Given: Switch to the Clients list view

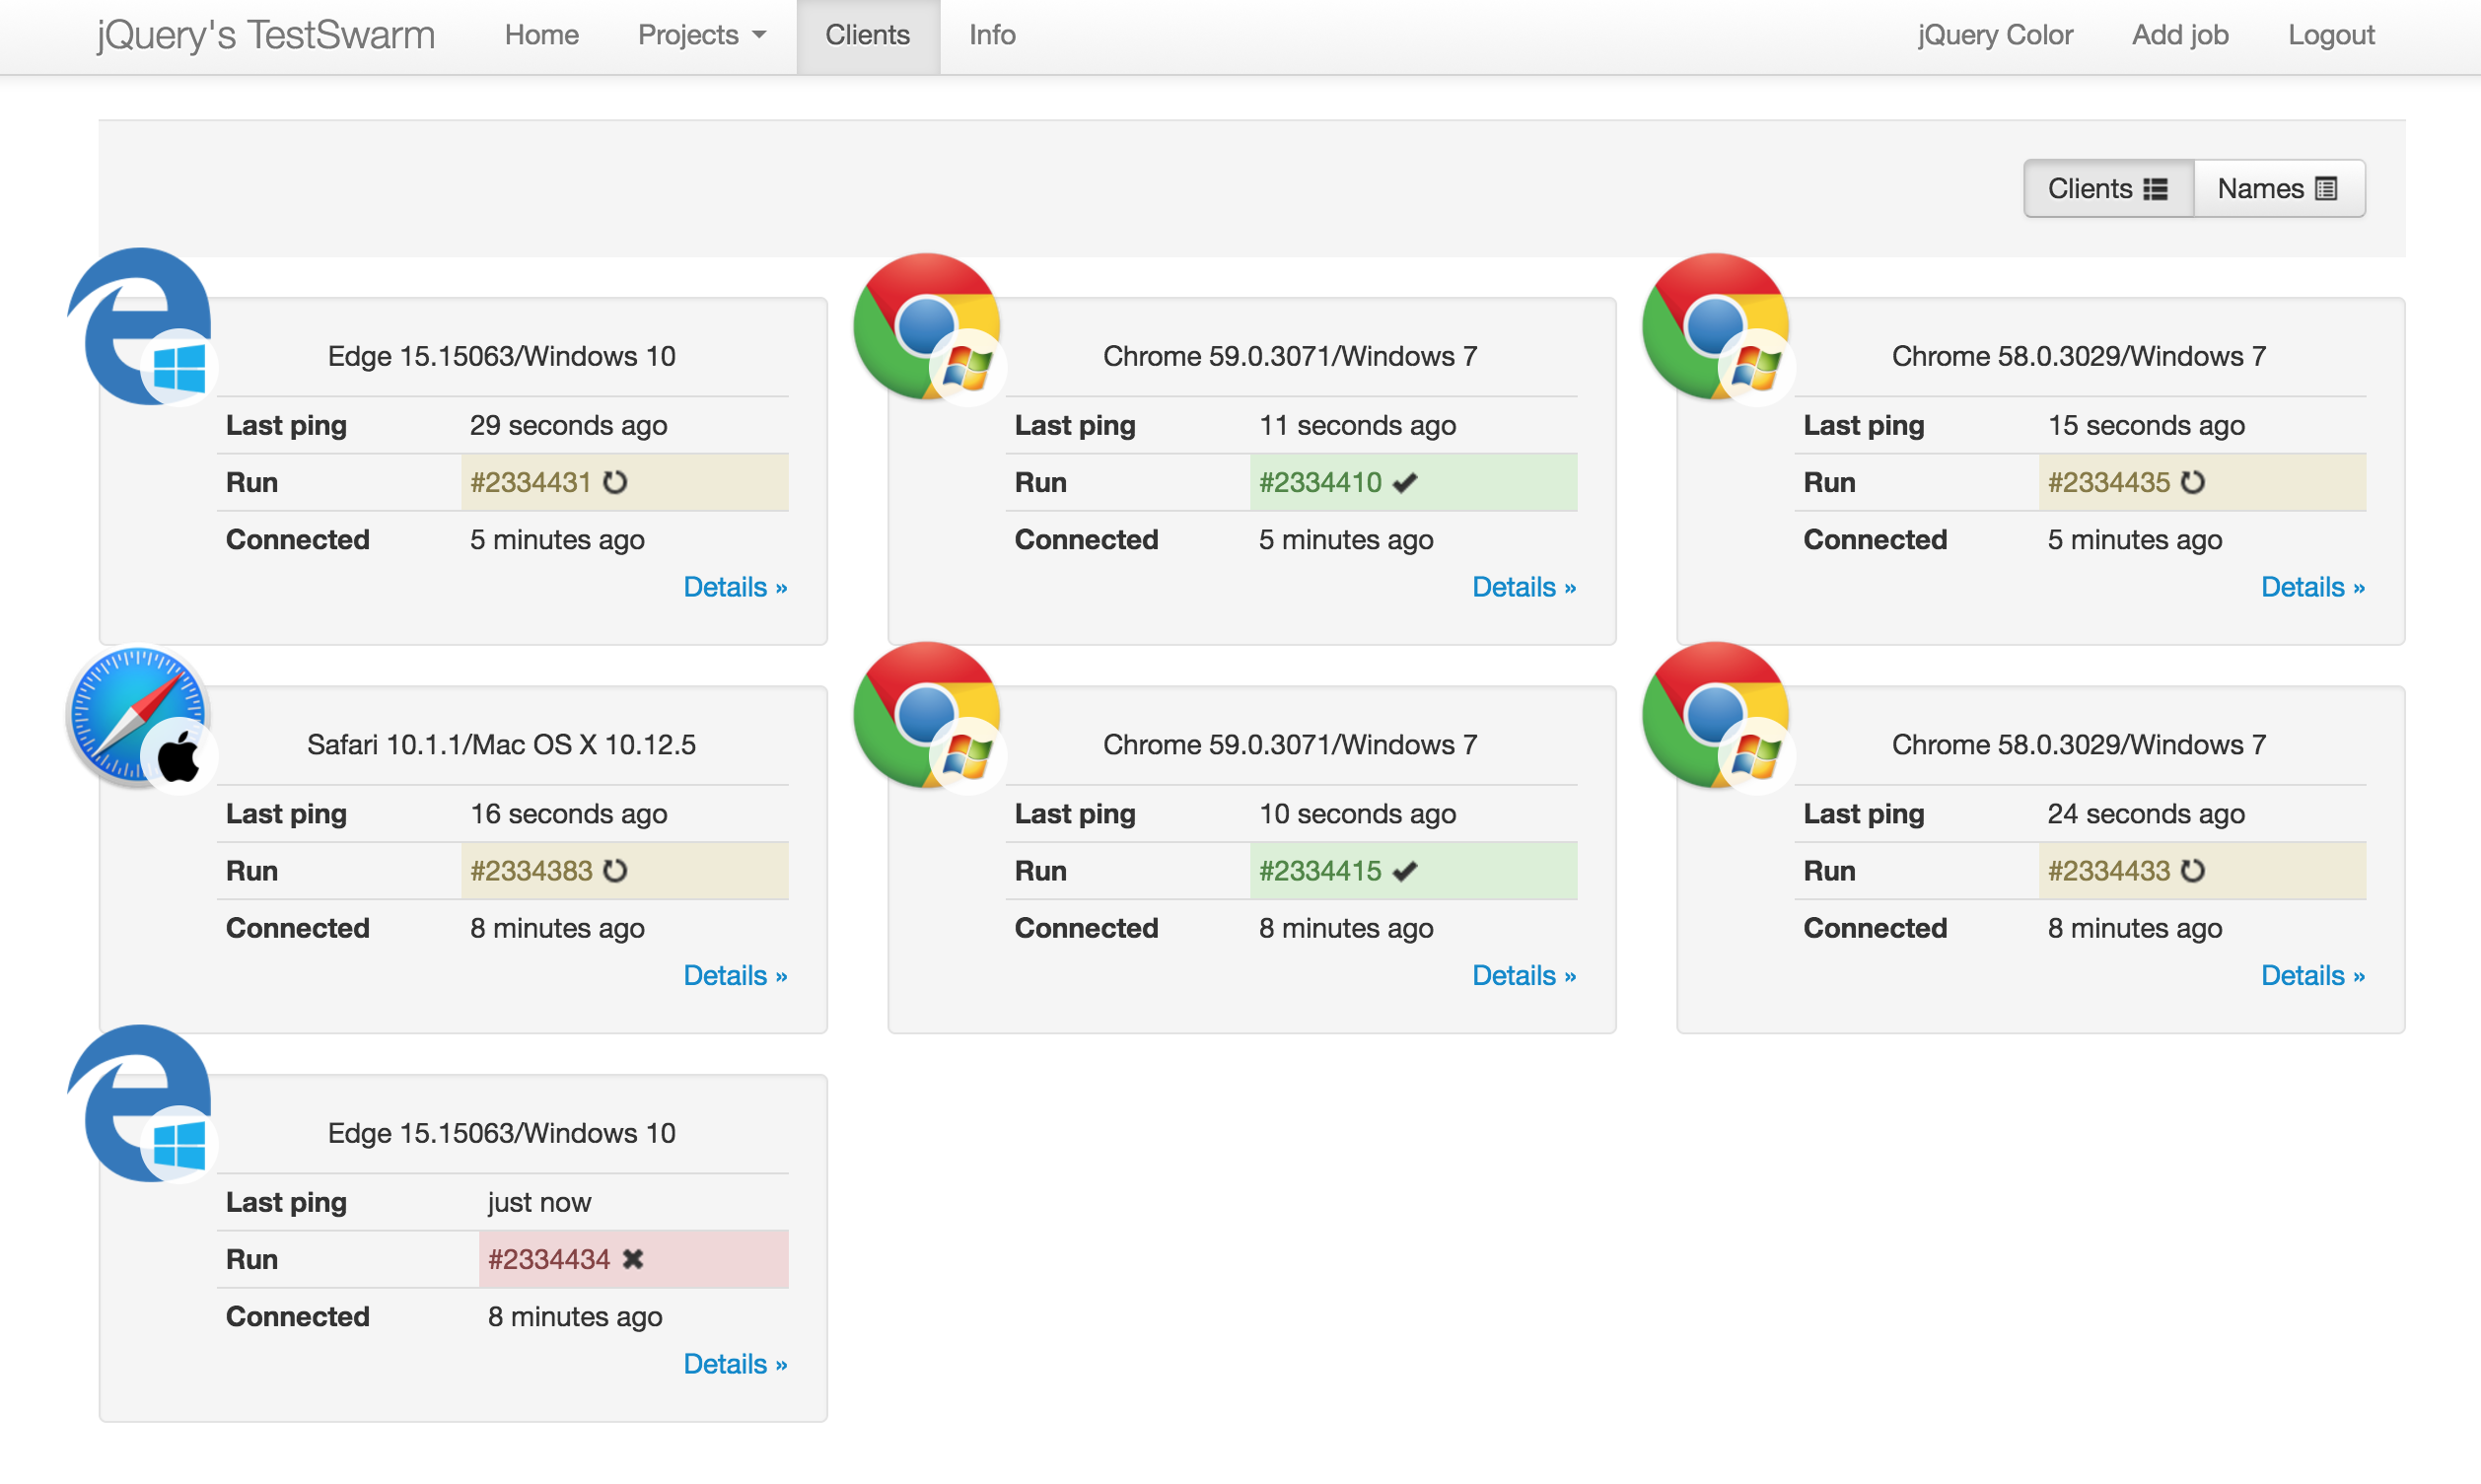Looking at the screenshot, I should tap(2108, 188).
